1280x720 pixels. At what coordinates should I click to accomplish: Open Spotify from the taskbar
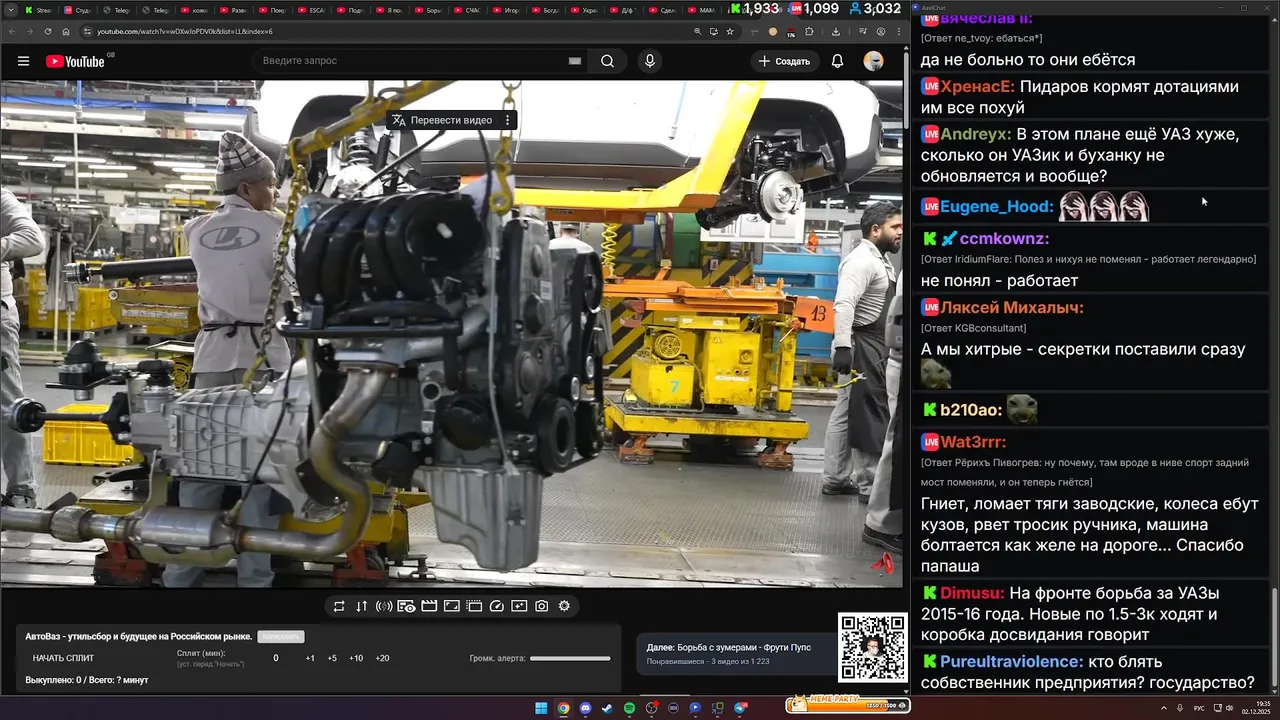[x=629, y=708]
